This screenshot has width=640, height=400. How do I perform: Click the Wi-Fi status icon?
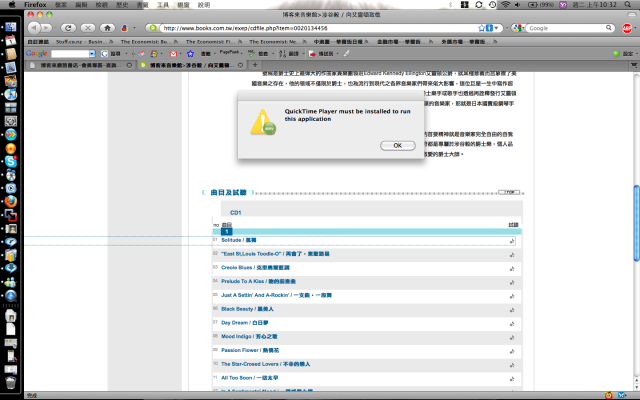pyautogui.click(x=505, y=4)
